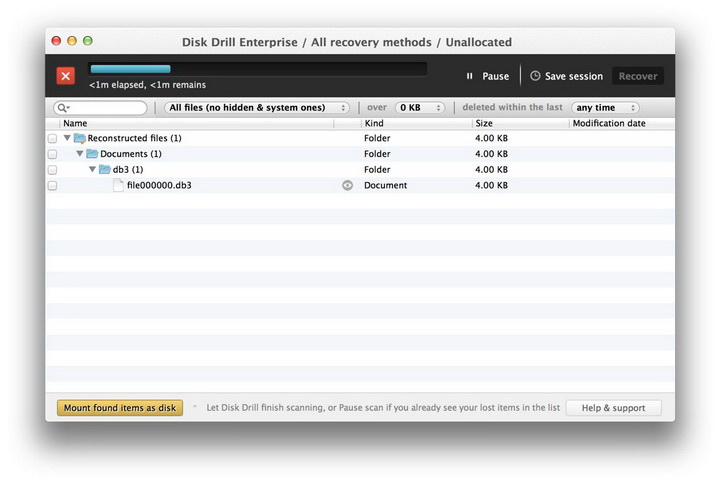
Task: Click the db3 folder icon
Action: 105,170
